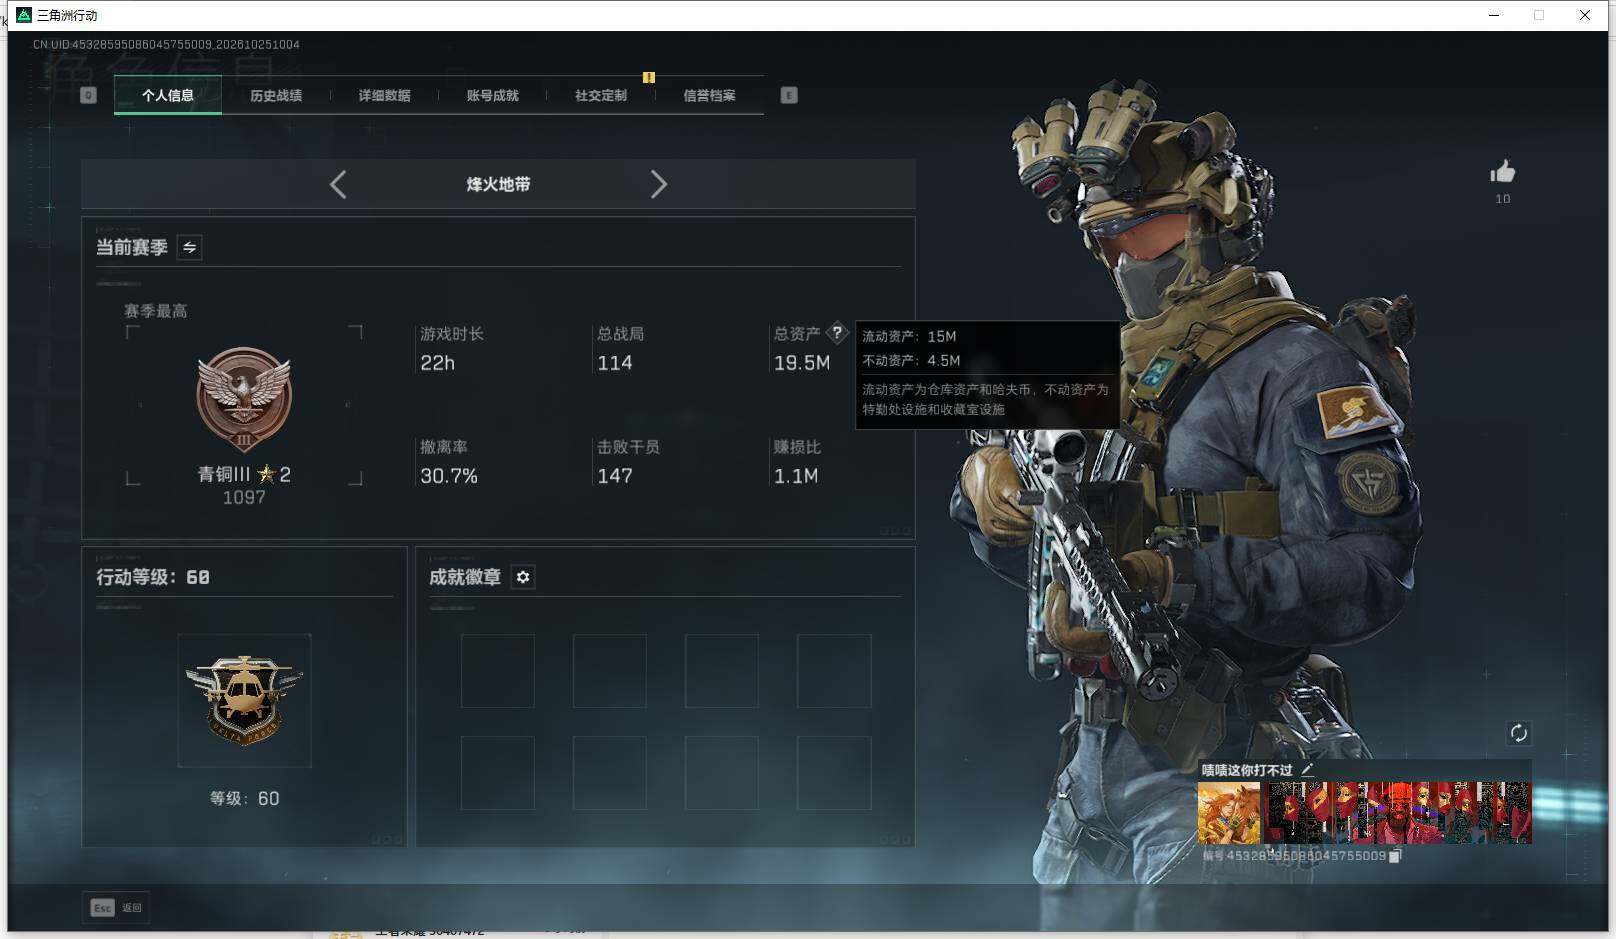Screen dimensions: 1616x939
Task: Copy the player ID number icon
Action: coord(1395,856)
